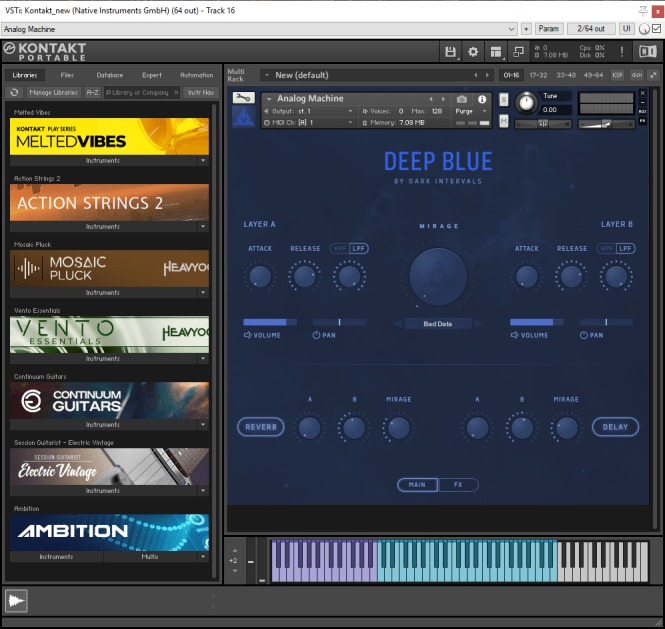665x629 pixels.
Task: Open Kontakt options gear icon
Action: [473, 51]
